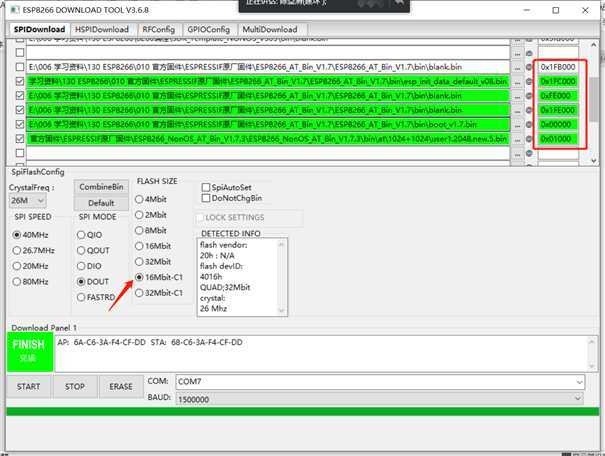Uncheck the esp_init_data_default row checkbox
Screen dimensions: 605x456
pos(20,81)
